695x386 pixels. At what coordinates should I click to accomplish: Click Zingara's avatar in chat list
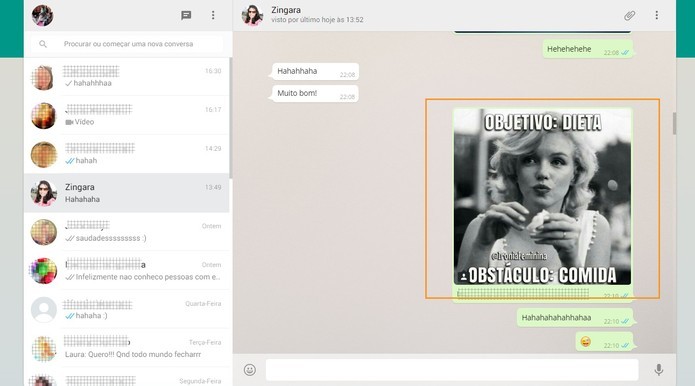click(43, 193)
